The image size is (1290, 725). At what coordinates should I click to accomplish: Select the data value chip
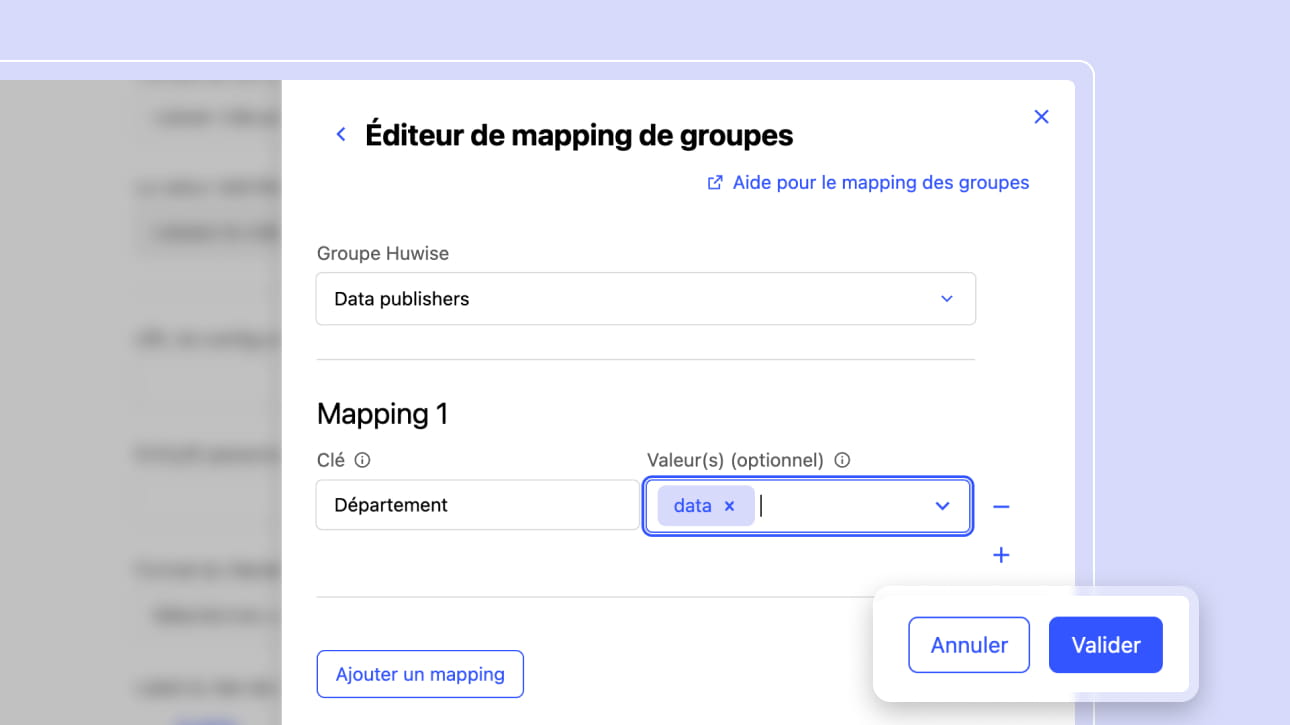coord(692,506)
